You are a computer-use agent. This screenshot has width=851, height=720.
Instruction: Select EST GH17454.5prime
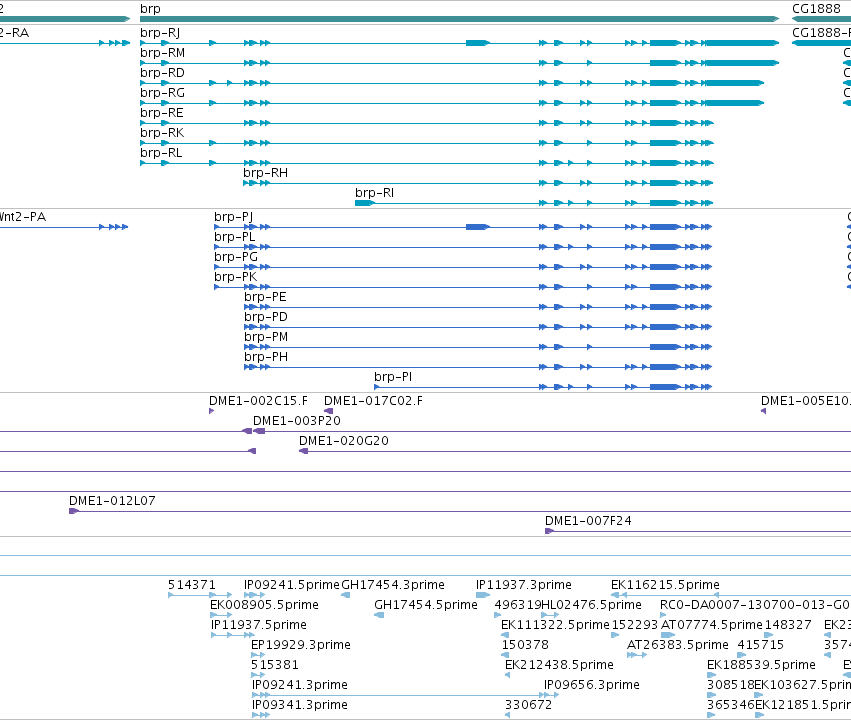tap(426, 605)
